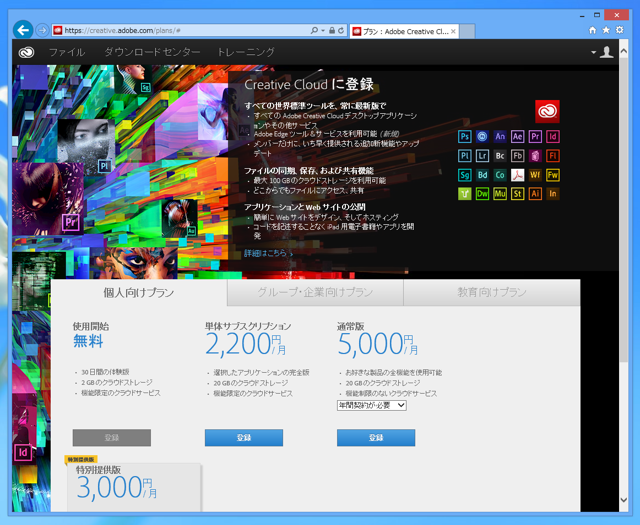The image size is (640, 525).
Task: Click the Business Catalyst (Bc) icon
Action: pyautogui.click(x=500, y=156)
